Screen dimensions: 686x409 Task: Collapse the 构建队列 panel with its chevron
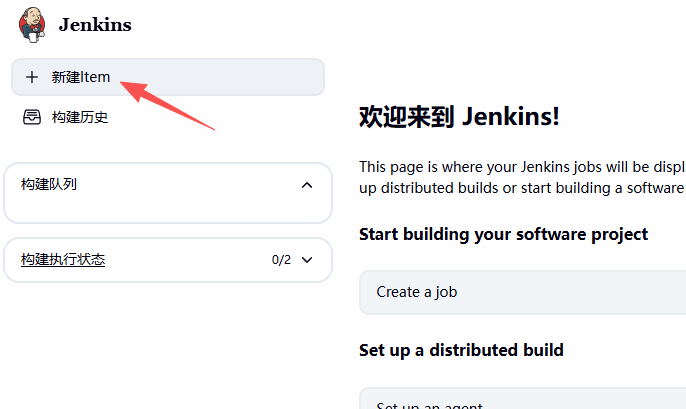click(x=307, y=185)
